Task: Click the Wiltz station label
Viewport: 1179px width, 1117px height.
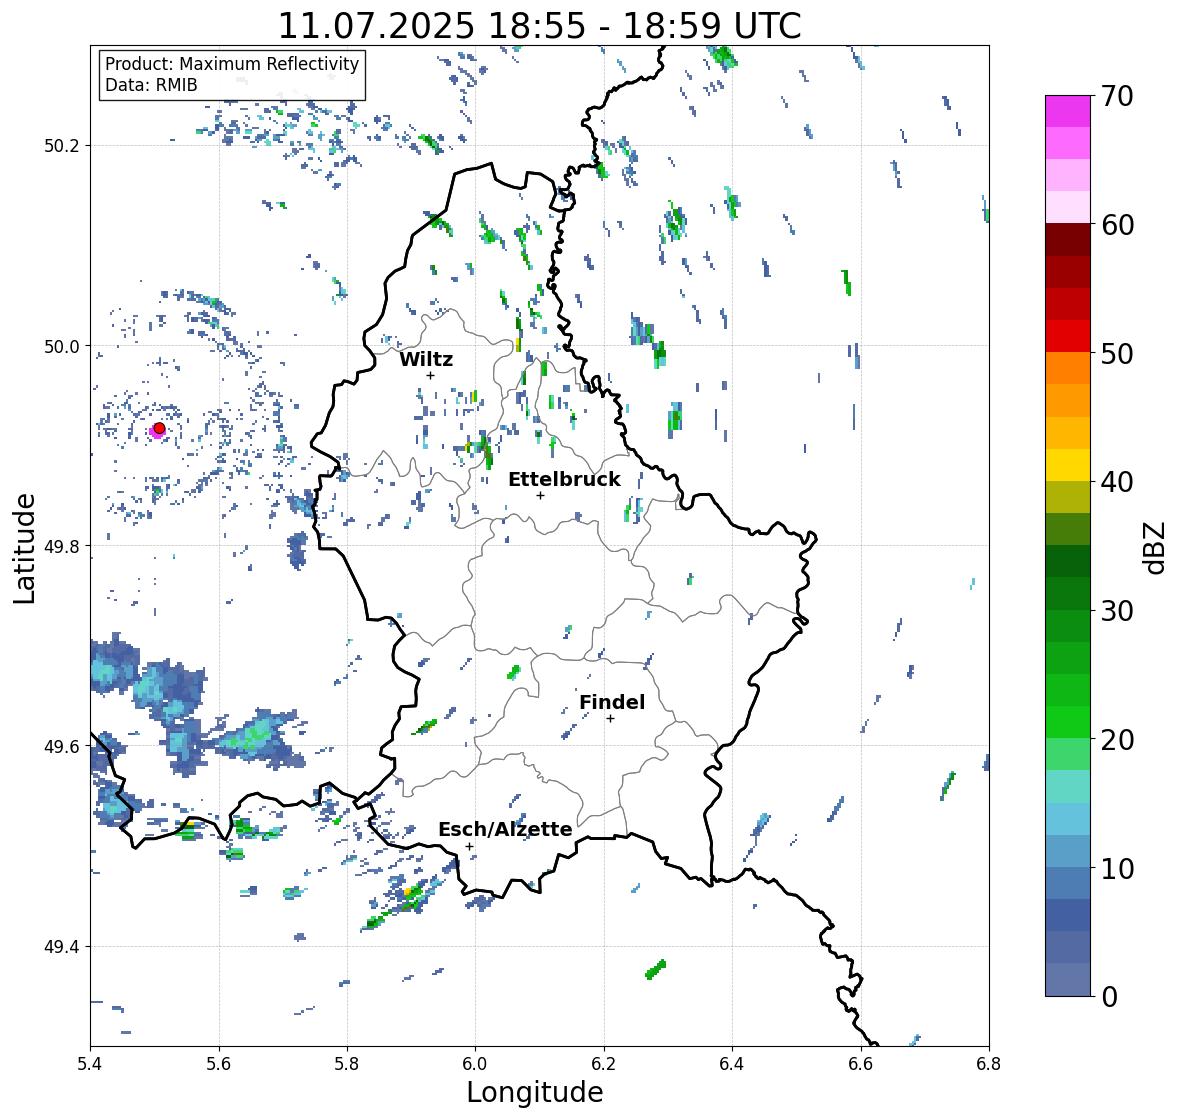Action: coord(426,359)
